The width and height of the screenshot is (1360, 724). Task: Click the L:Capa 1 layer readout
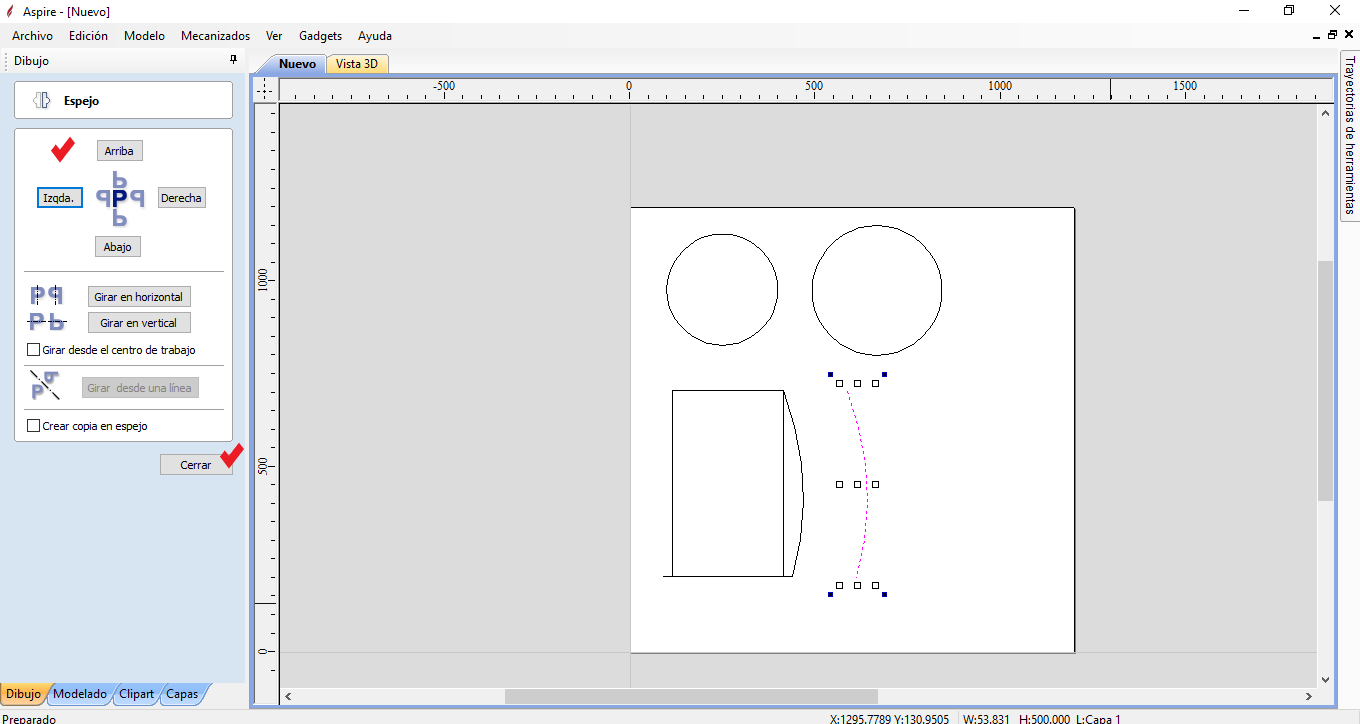tap(1099, 718)
